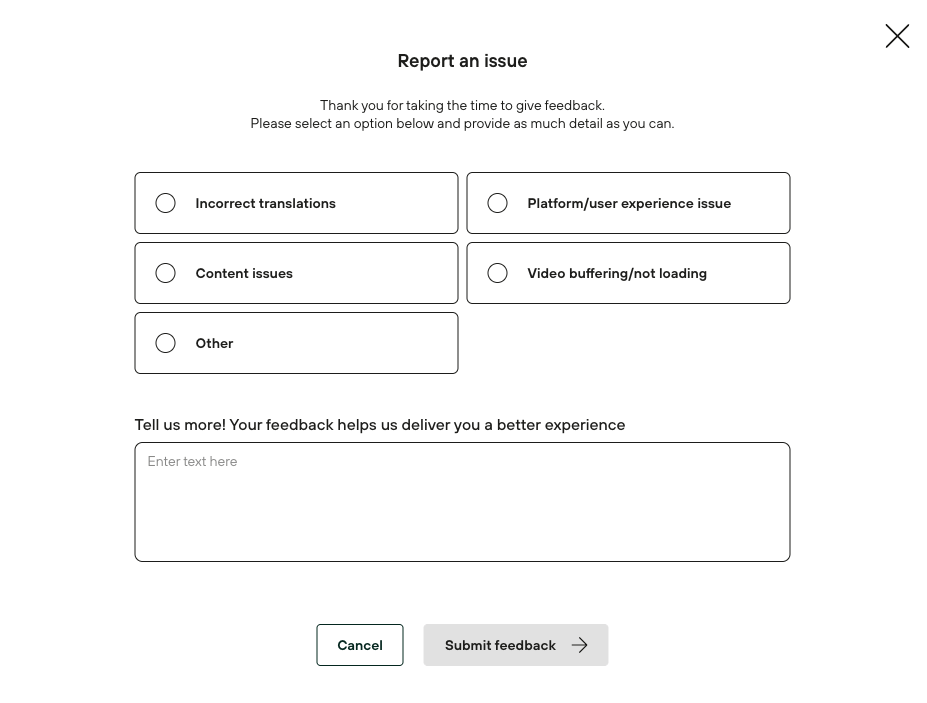Click the Thank you for feedback message
The height and width of the screenshot is (703, 927).
point(462,105)
